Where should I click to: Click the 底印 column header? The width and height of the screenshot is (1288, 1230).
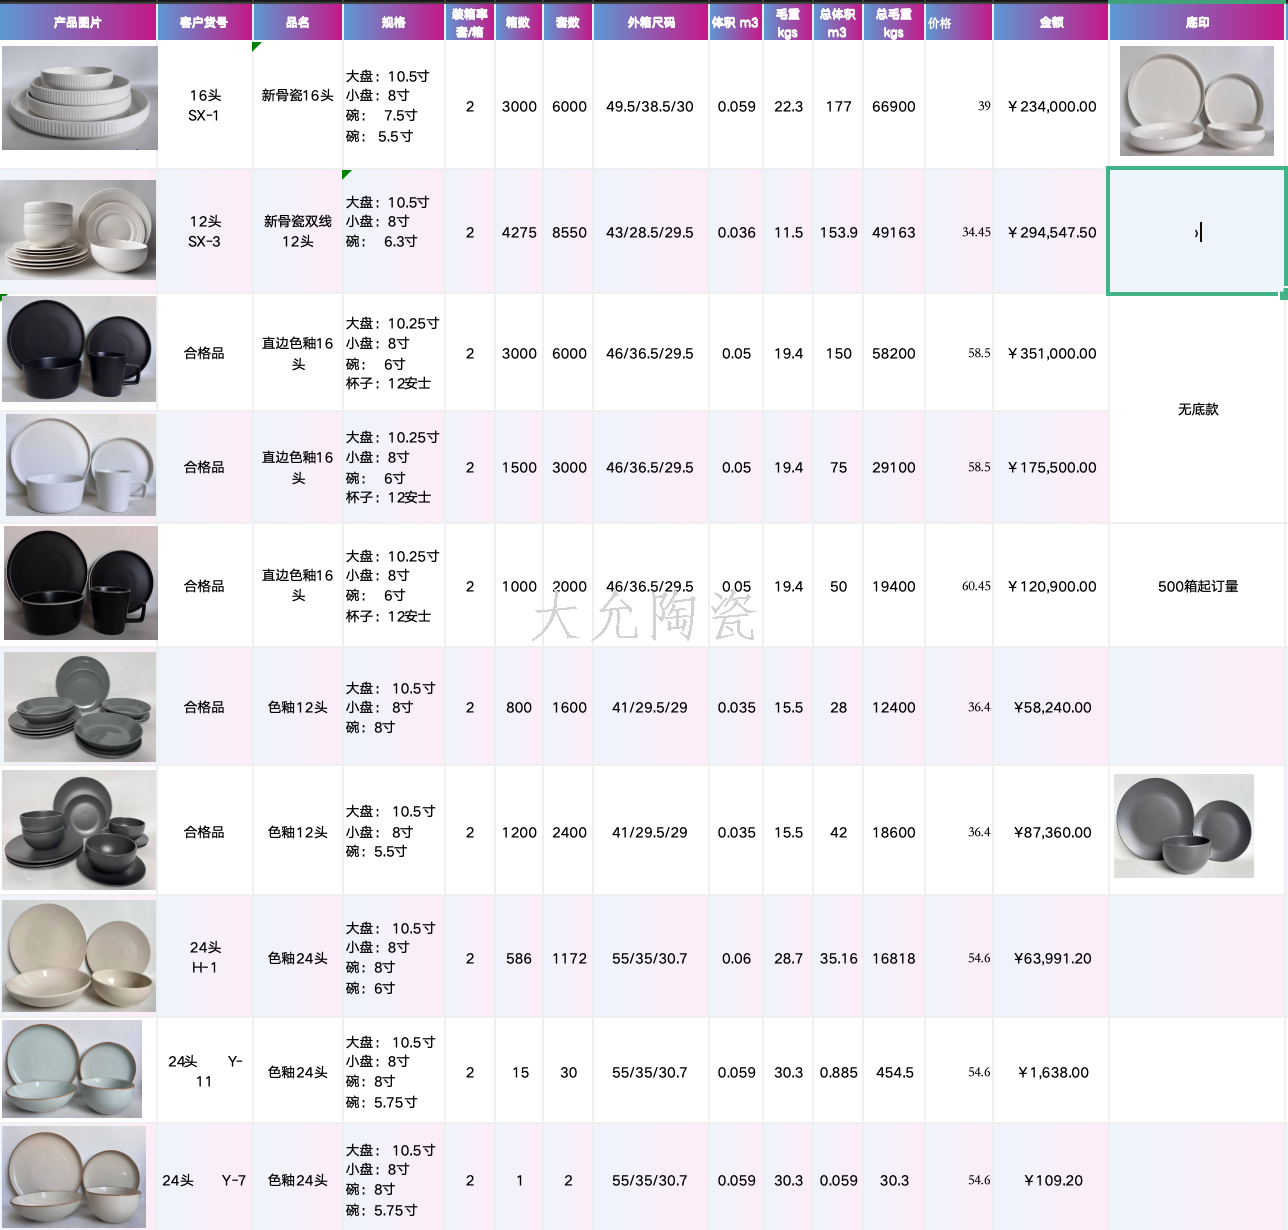(1197, 22)
